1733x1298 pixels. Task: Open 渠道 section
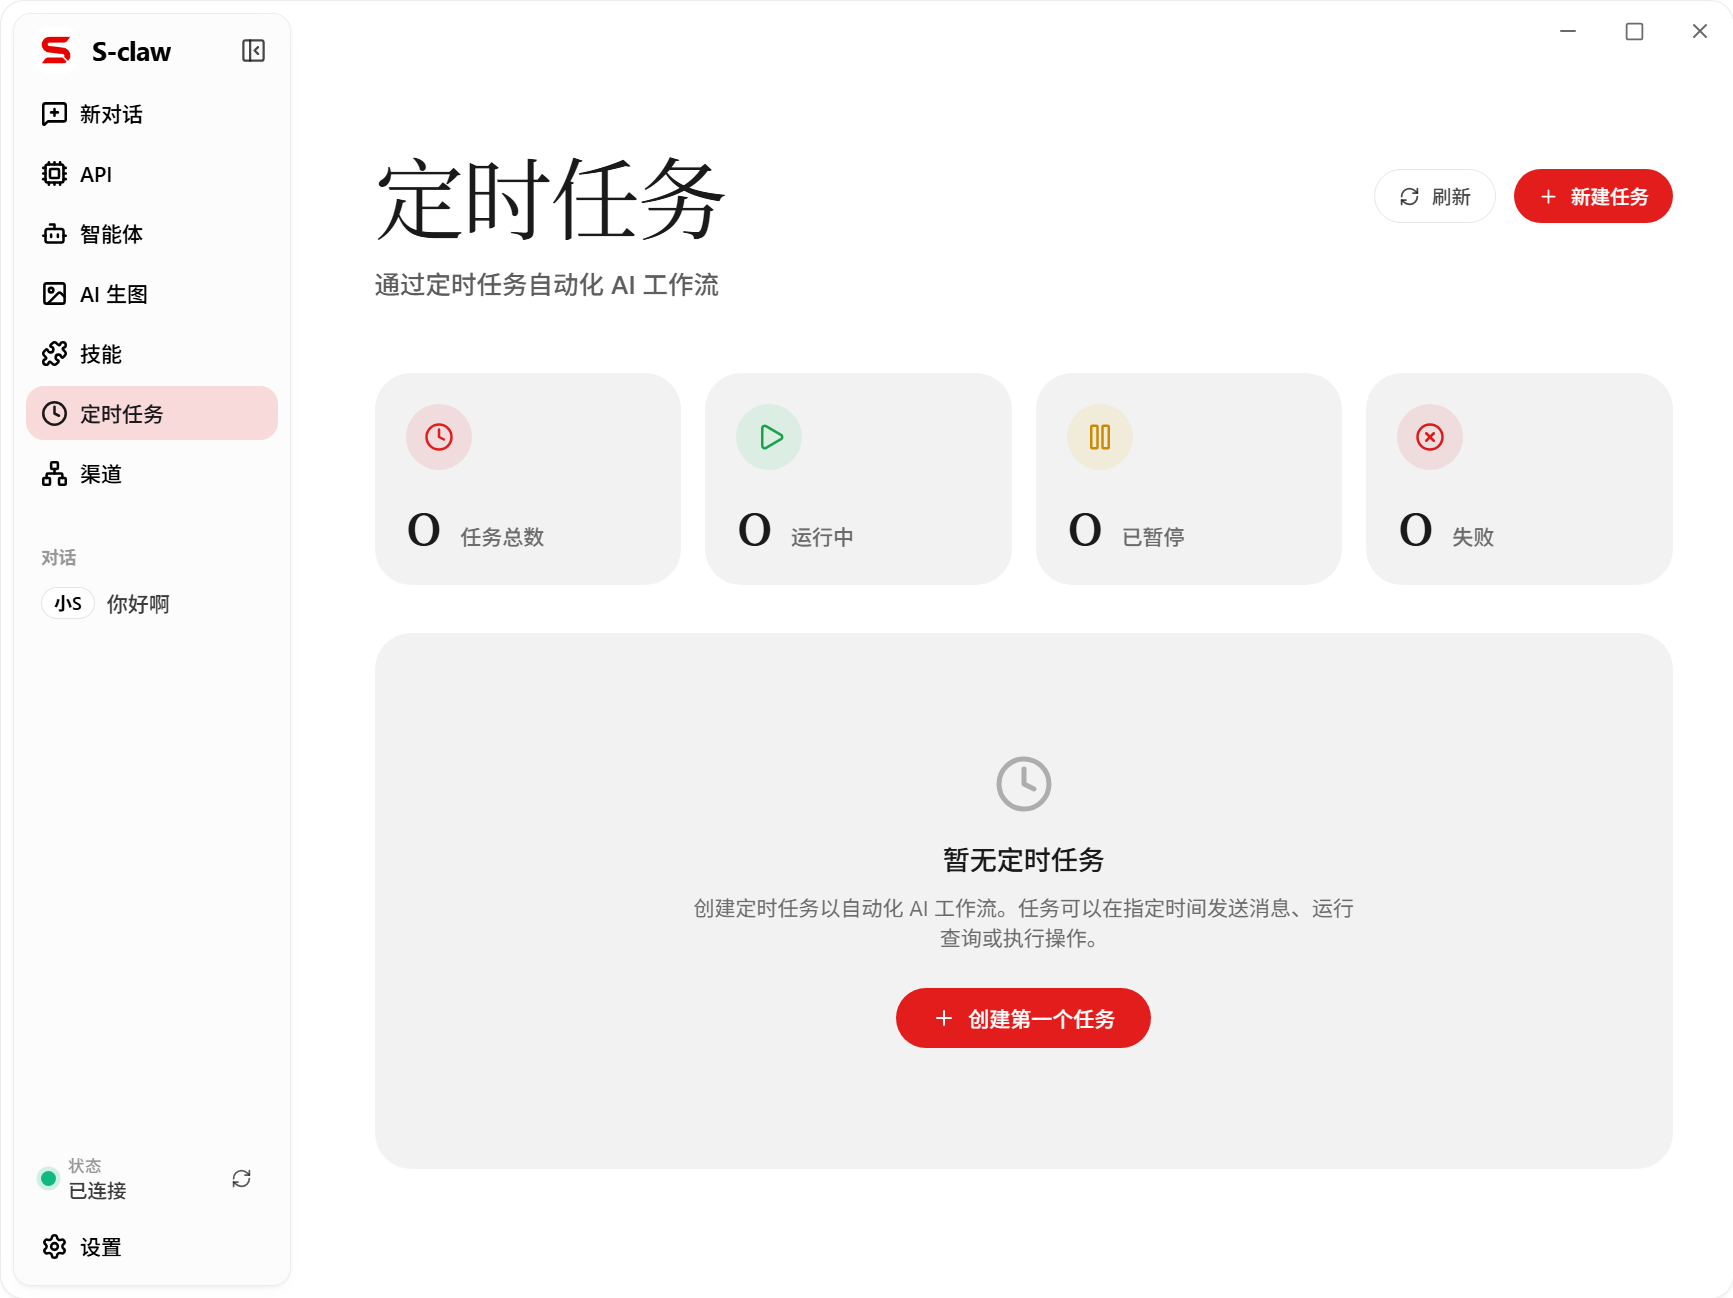pos(152,474)
